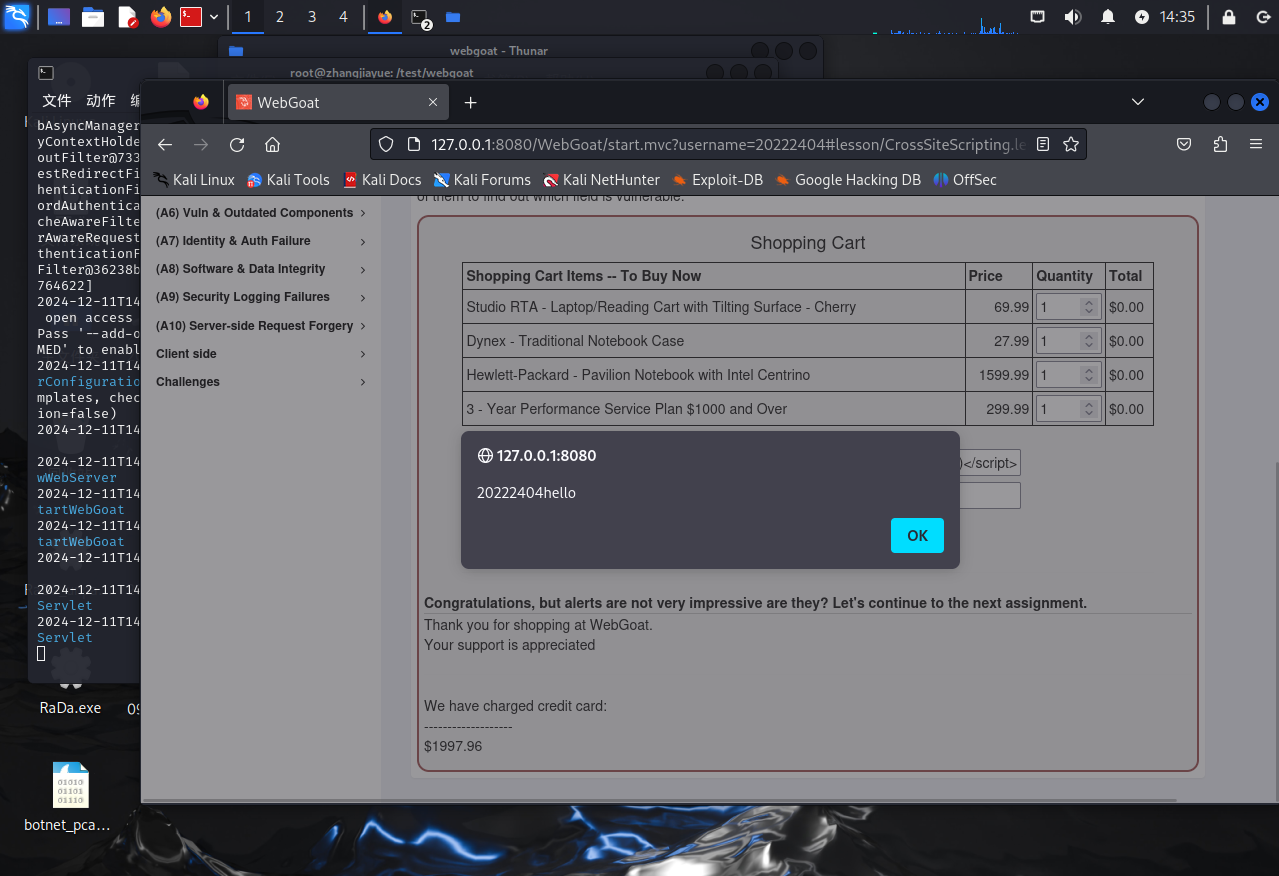
Task: Open the list all tabs dropdown
Action: [x=1138, y=102]
